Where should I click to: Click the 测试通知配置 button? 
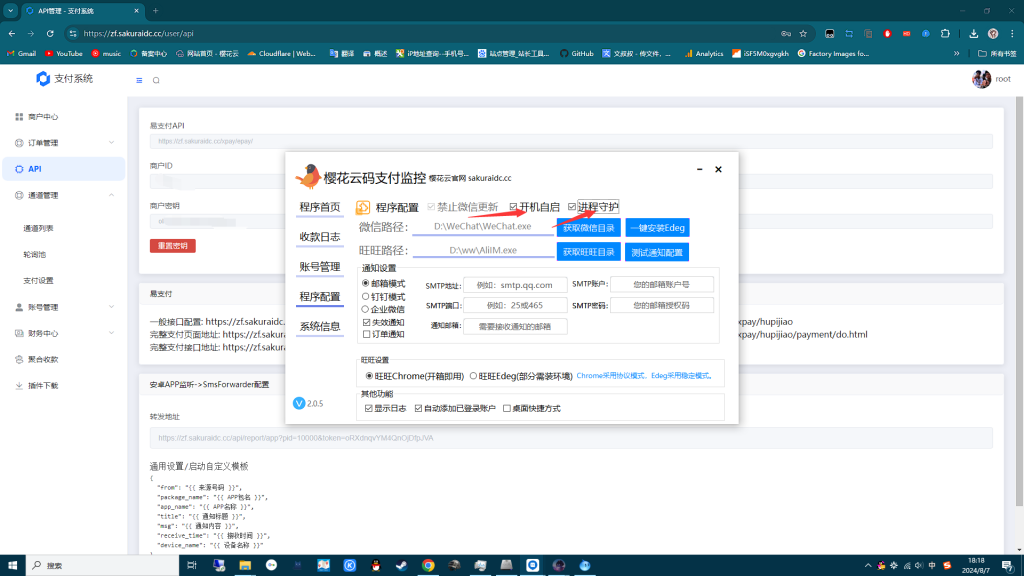click(x=656, y=251)
